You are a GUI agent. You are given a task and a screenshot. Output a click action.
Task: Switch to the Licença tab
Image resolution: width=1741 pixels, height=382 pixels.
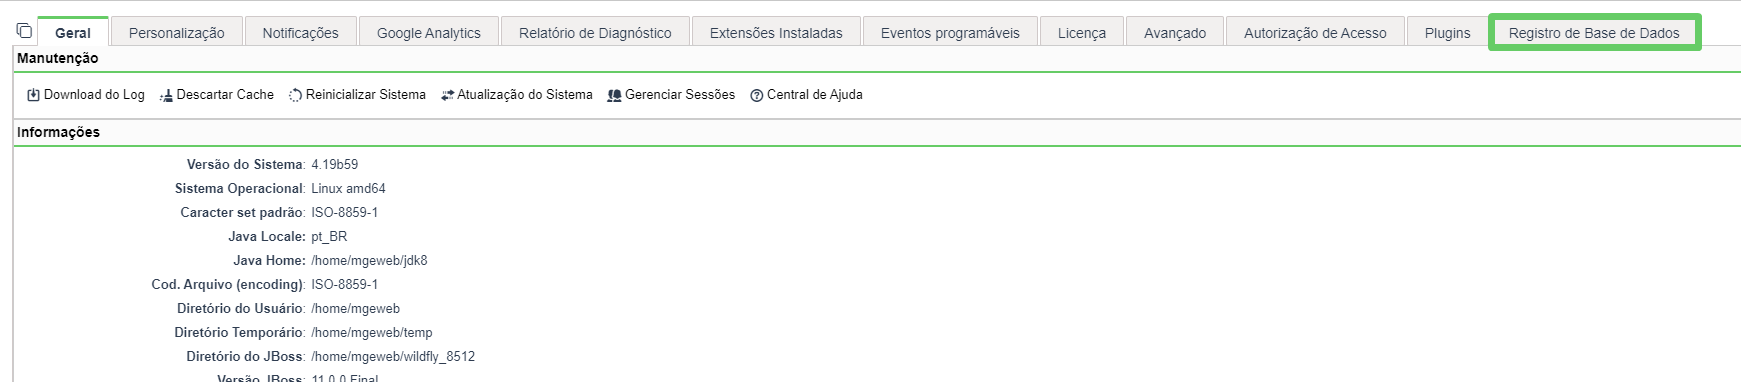[x=1082, y=33]
